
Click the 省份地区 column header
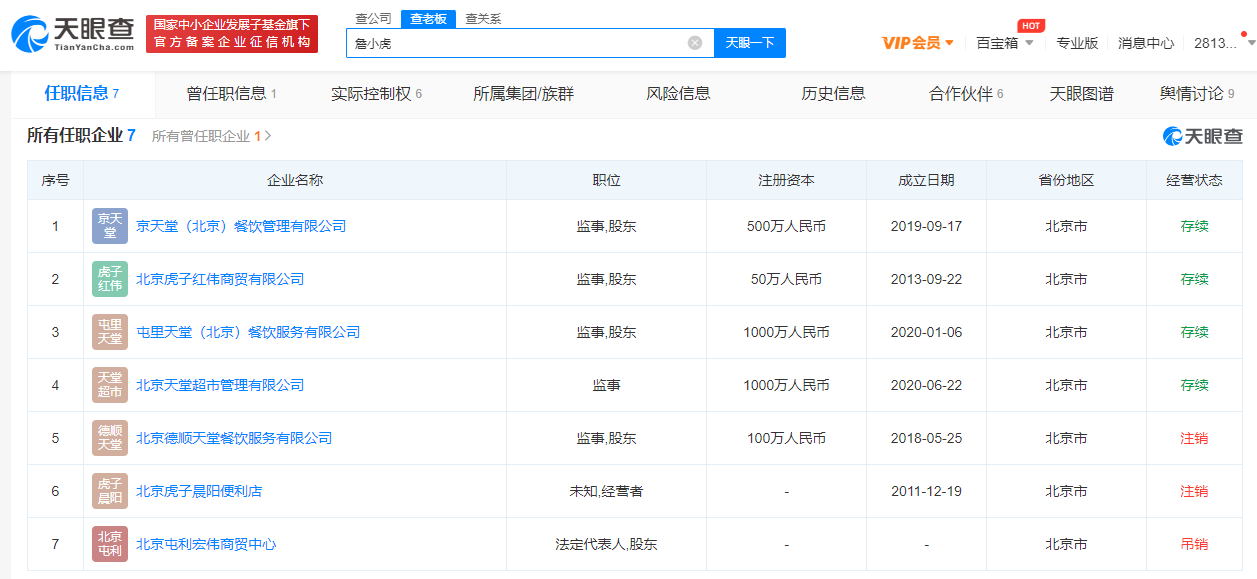point(1066,180)
